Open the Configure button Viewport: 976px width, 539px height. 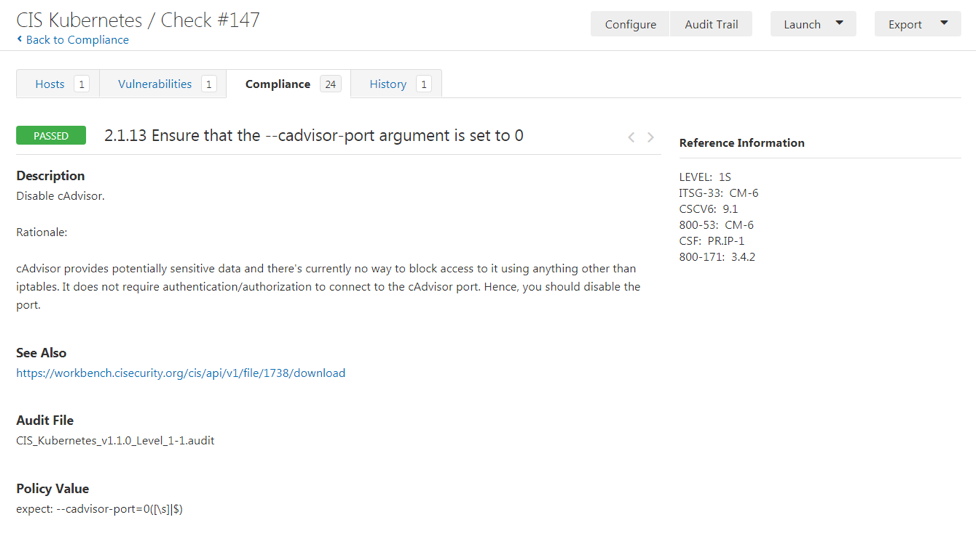pyautogui.click(x=630, y=24)
